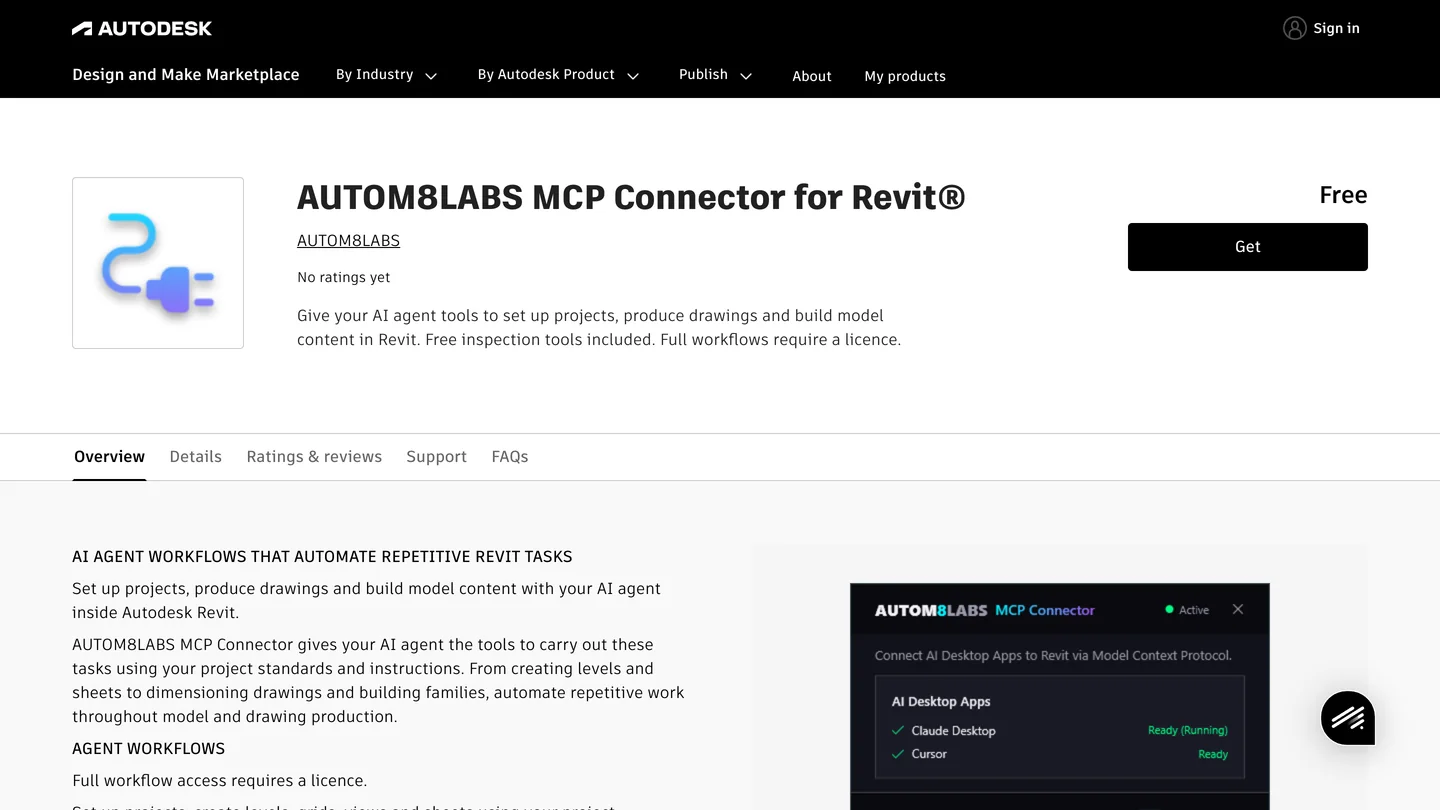Open the Publish dropdown menu
The image size is (1440, 810).
pos(716,75)
